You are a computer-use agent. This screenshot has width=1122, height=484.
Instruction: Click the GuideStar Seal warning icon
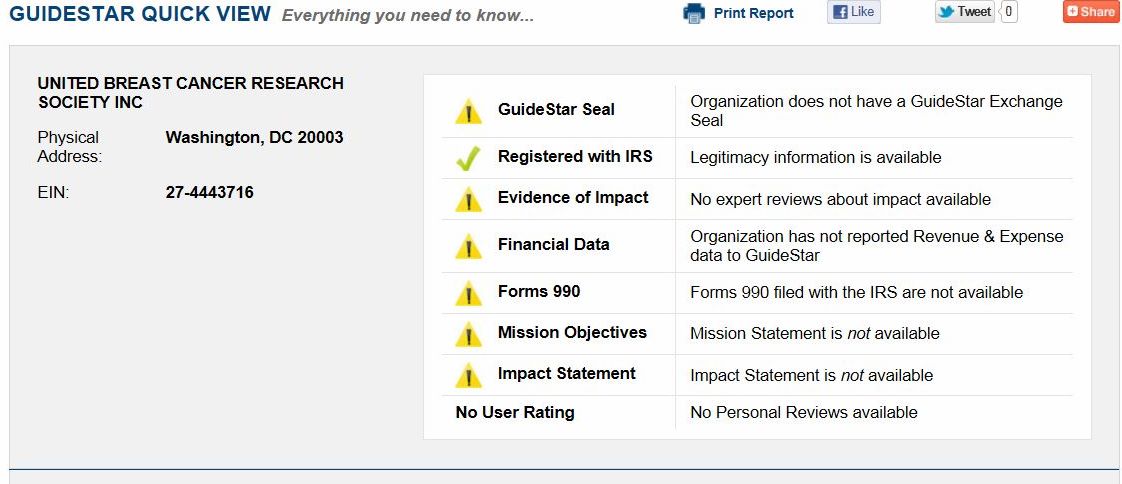[x=468, y=111]
